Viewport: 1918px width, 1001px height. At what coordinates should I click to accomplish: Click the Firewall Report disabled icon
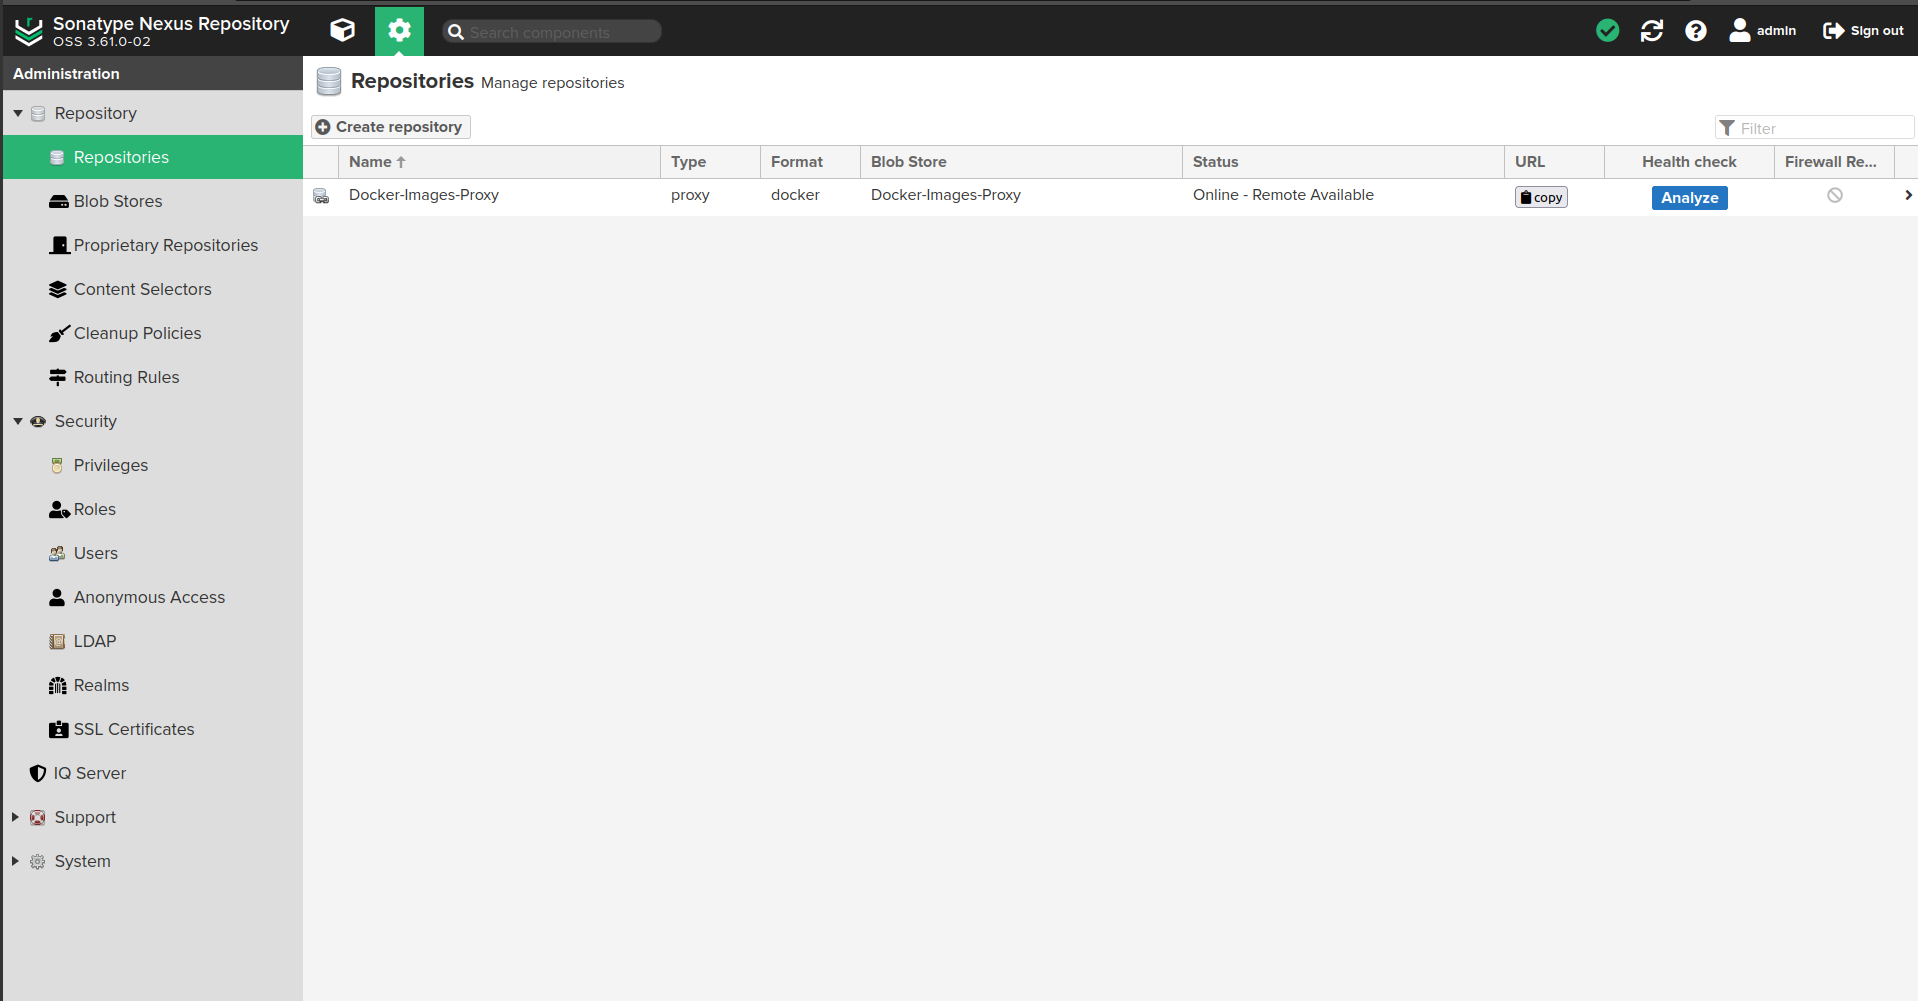pyautogui.click(x=1834, y=196)
